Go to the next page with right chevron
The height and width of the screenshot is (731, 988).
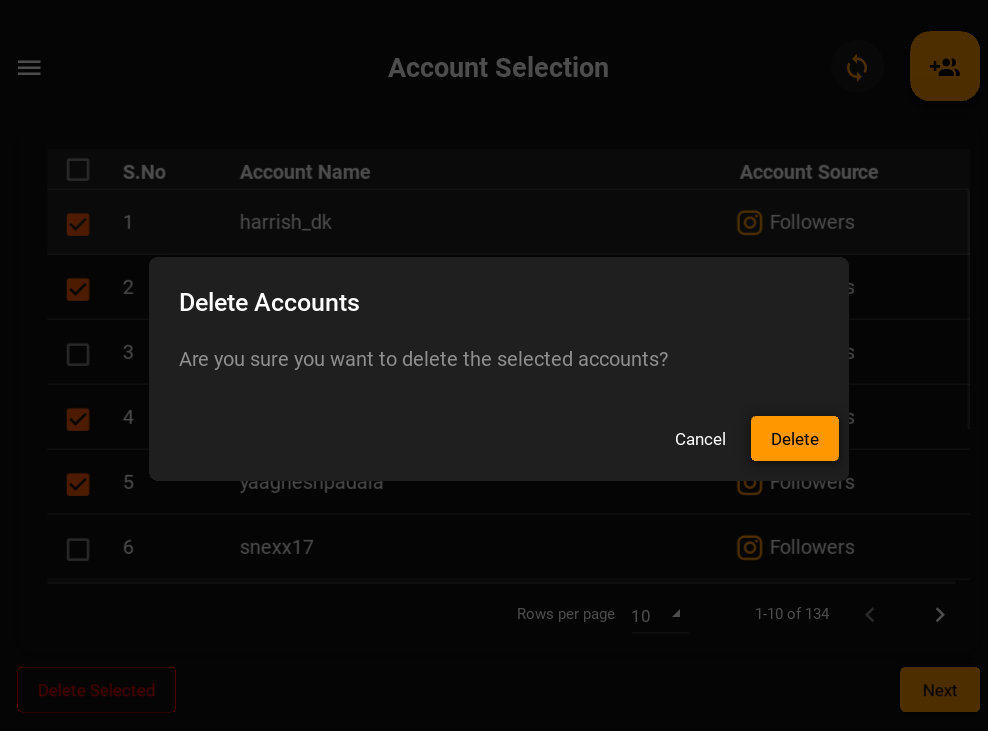click(x=939, y=614)
